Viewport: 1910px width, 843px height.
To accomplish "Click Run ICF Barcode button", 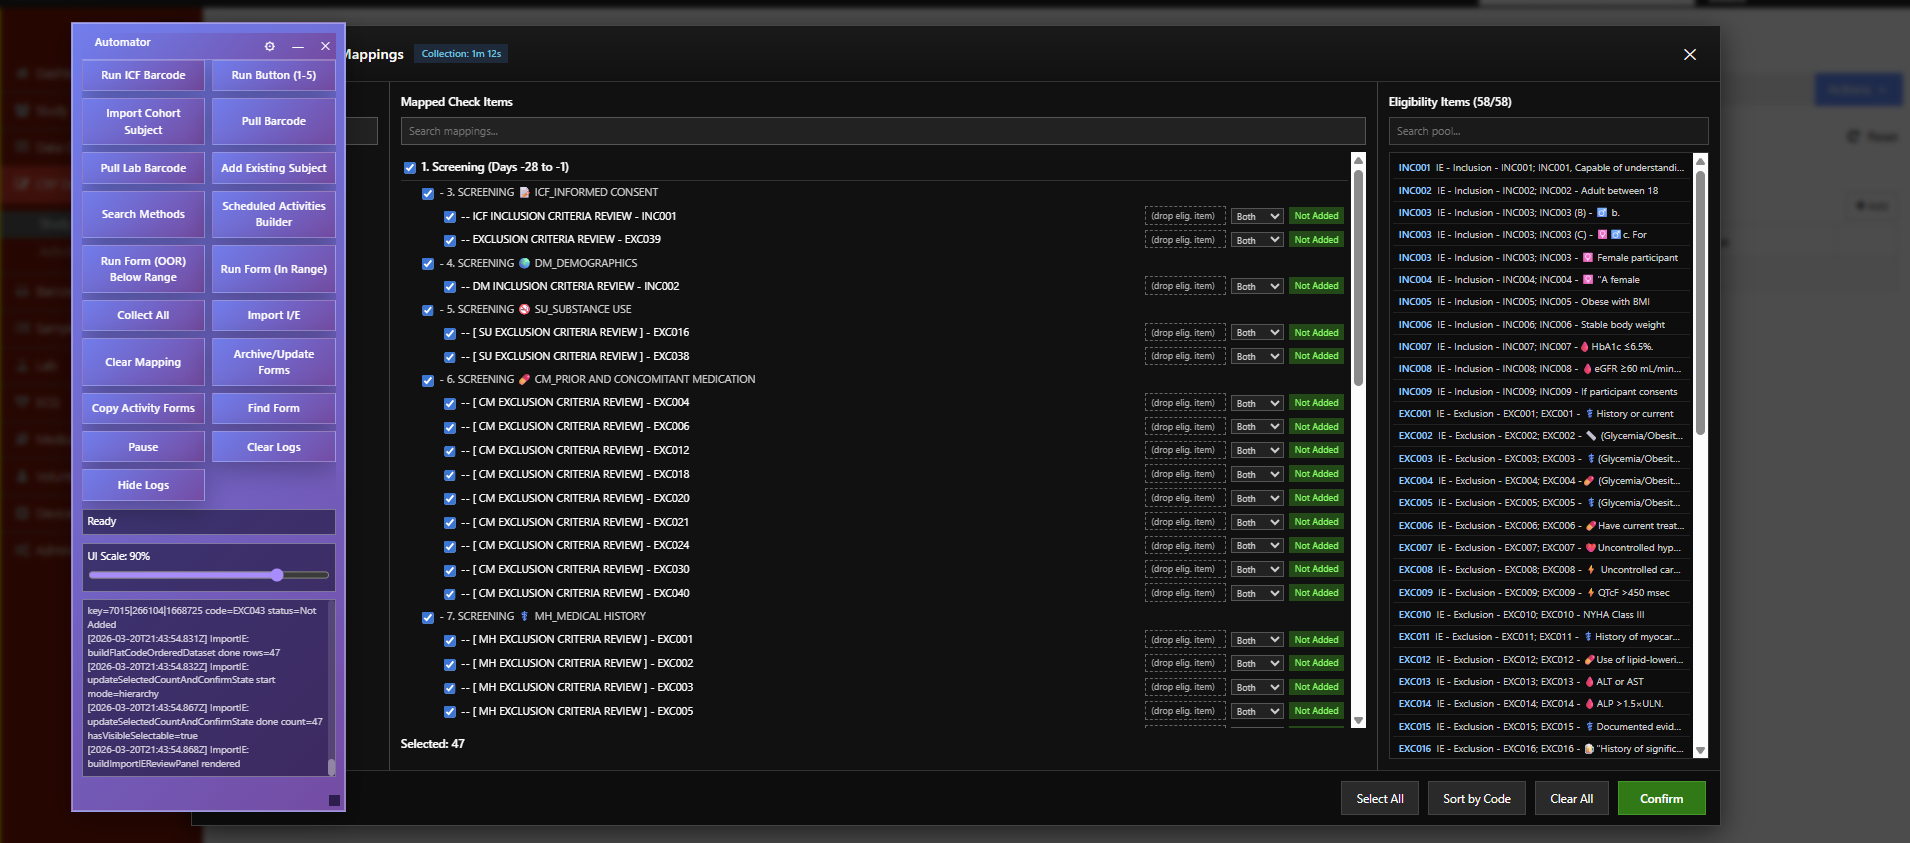I will pyautogui.click(x=143, y=75).
